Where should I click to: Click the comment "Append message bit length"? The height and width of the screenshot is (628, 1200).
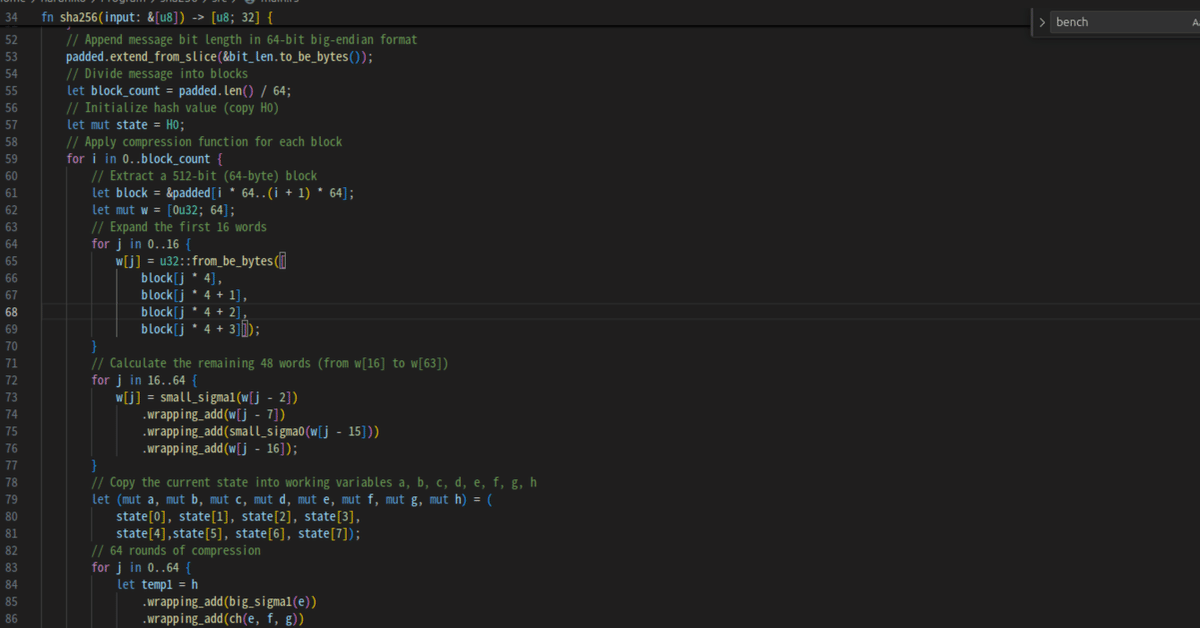coord(242,40)
